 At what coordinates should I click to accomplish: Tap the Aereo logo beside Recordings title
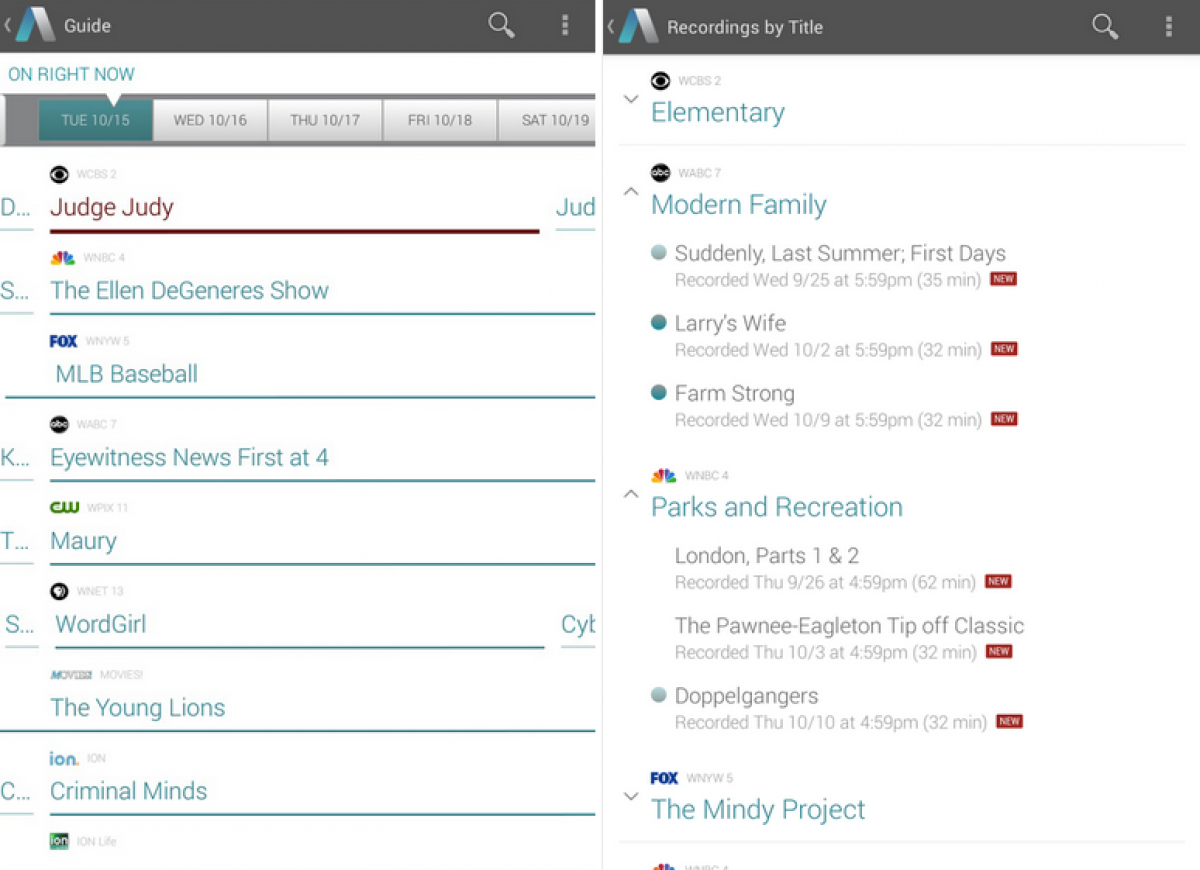(638, 27)
